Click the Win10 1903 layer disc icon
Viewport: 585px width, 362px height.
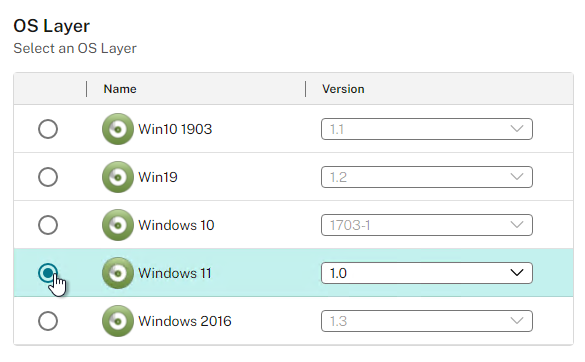(x=118, y=129)
